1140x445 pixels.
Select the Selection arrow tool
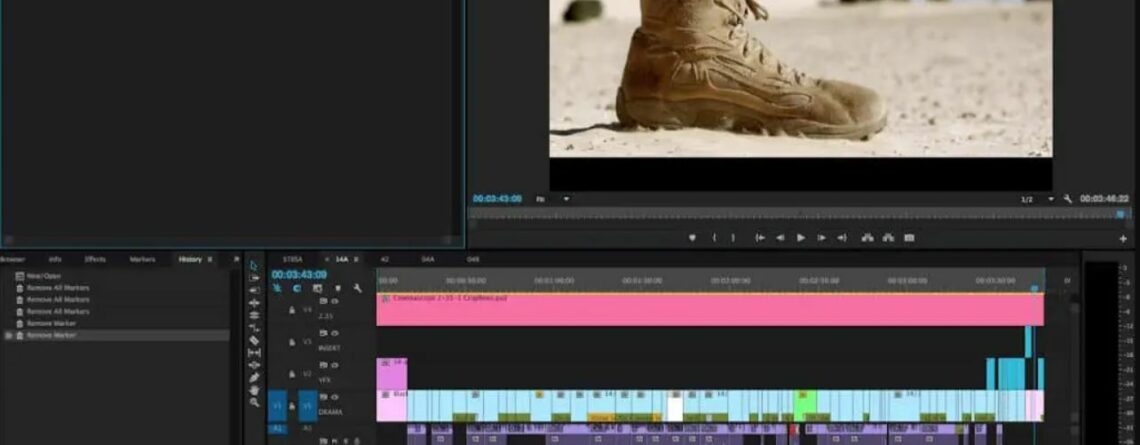254,266
